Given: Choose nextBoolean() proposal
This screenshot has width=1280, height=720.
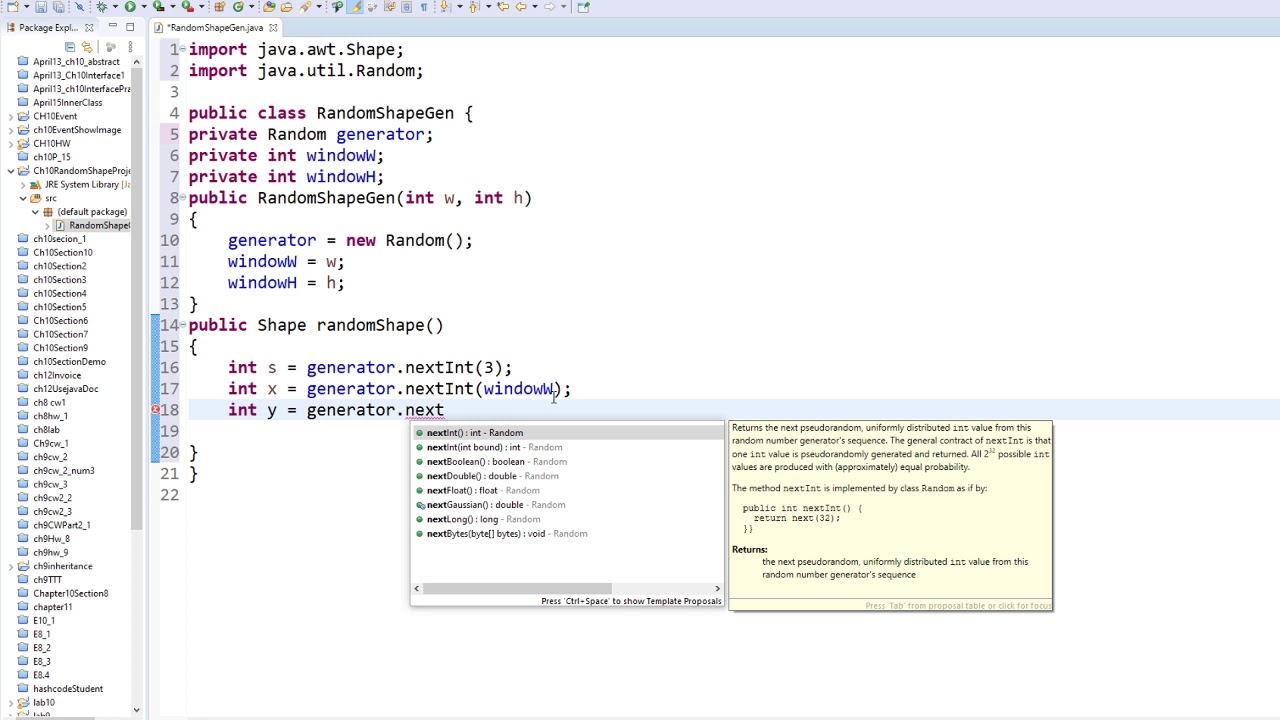Looking at the screenshot, I should pyautogui.click(x=567, y=462).
